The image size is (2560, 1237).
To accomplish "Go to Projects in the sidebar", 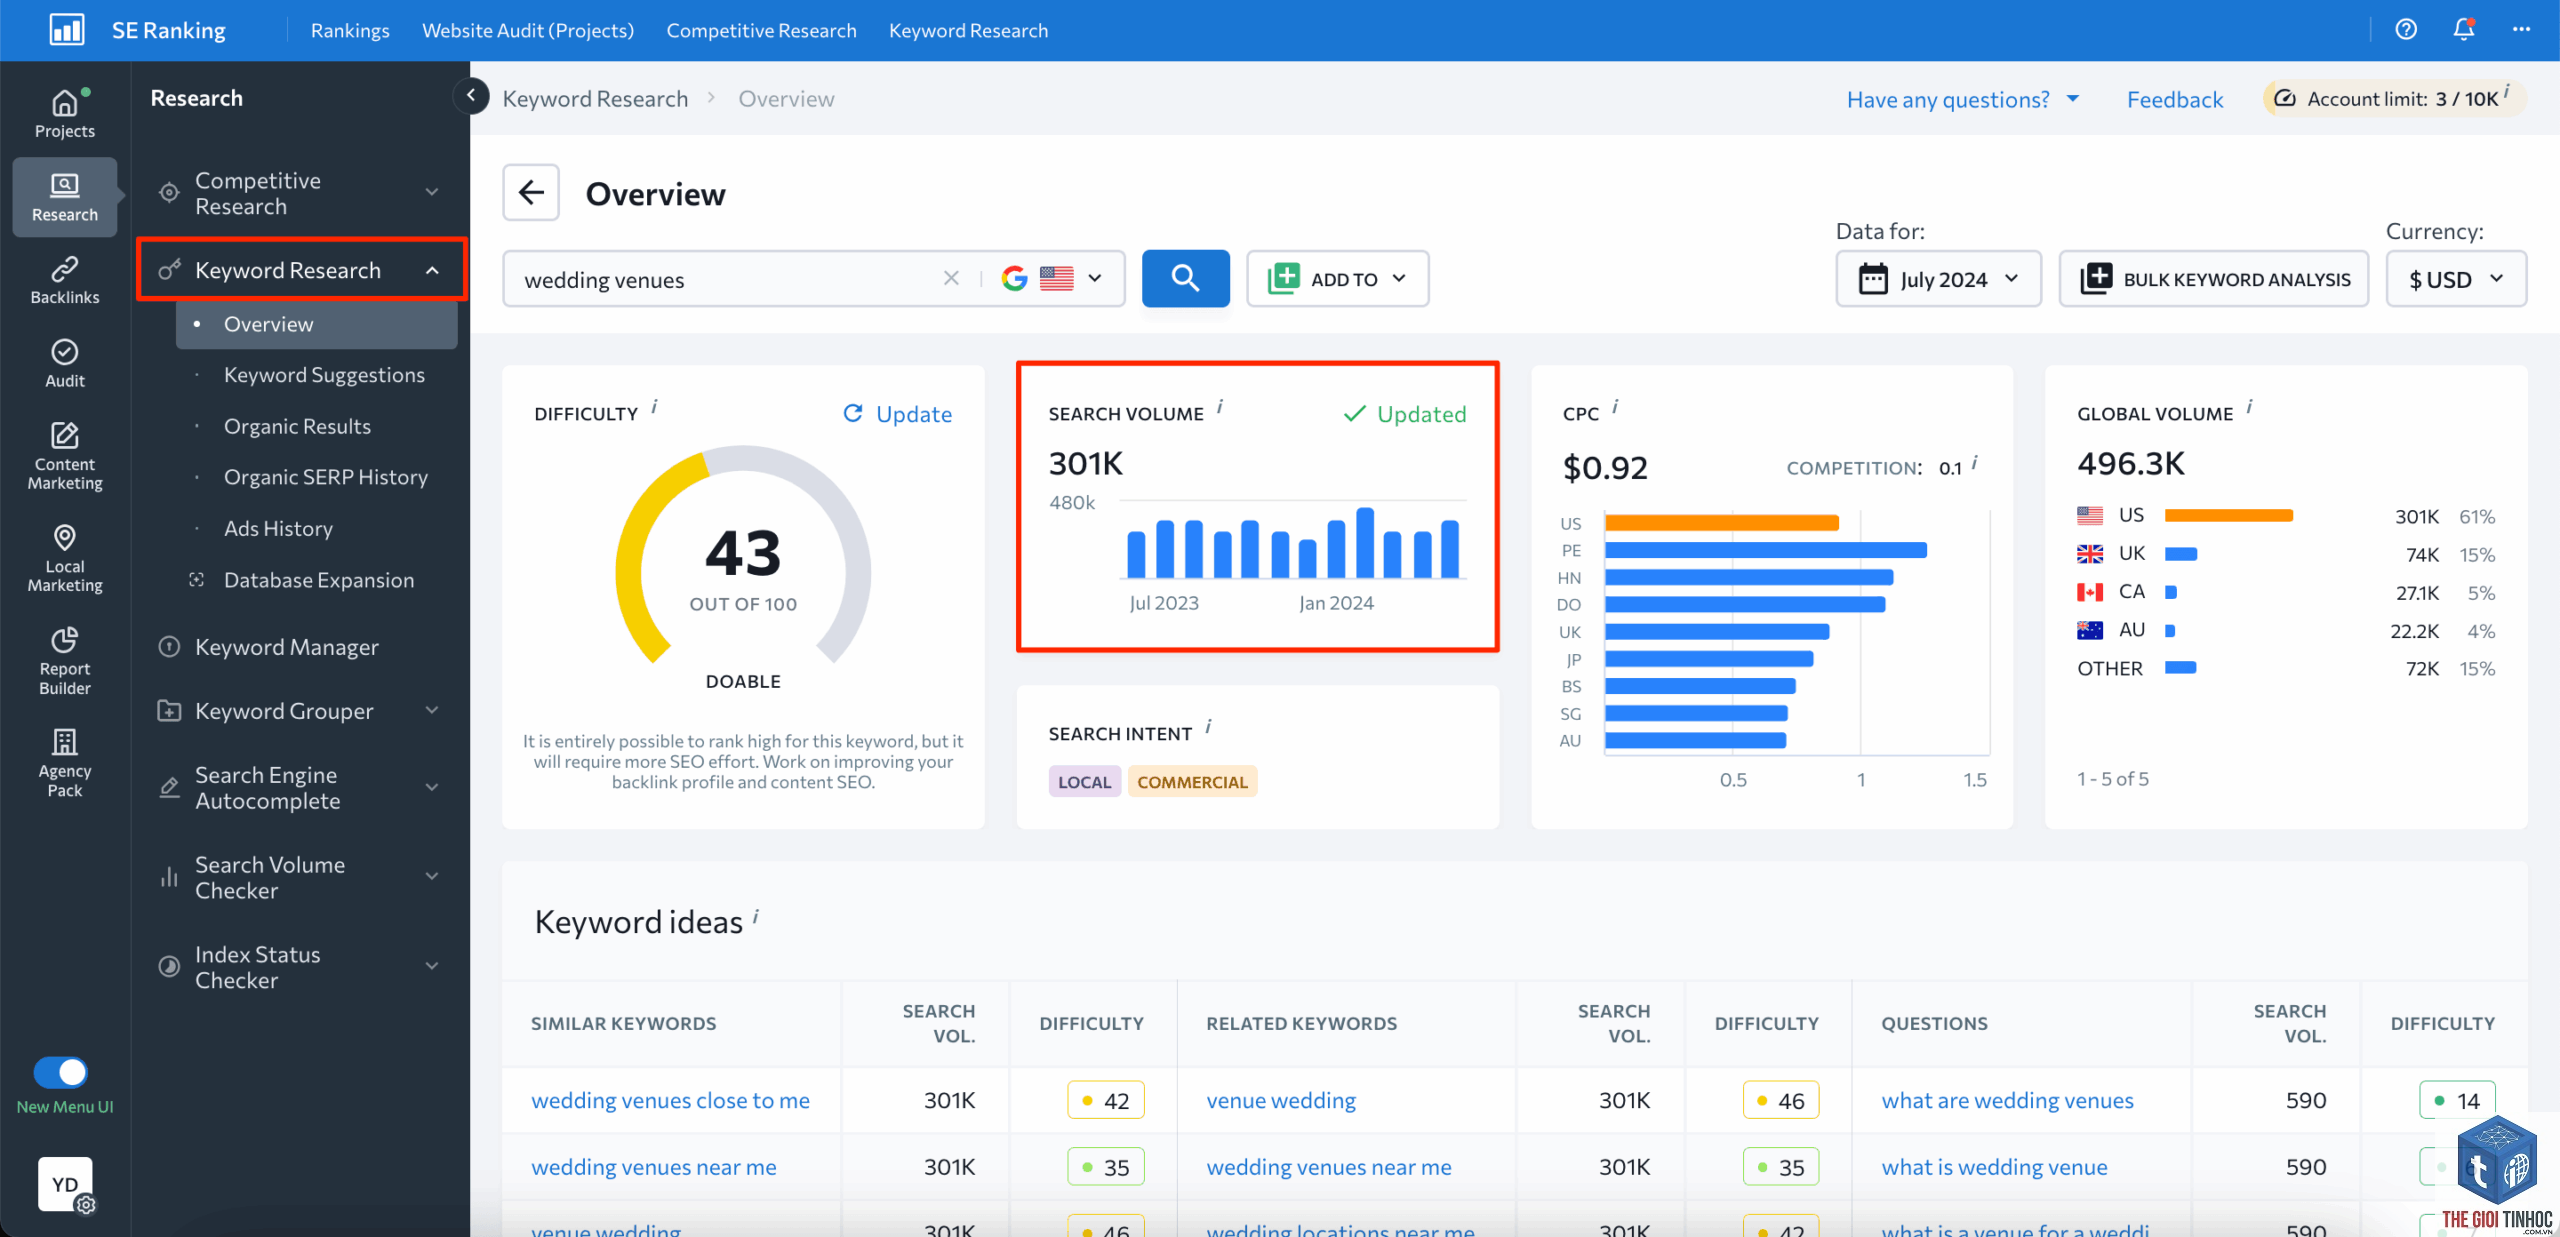I will (65, 114).
